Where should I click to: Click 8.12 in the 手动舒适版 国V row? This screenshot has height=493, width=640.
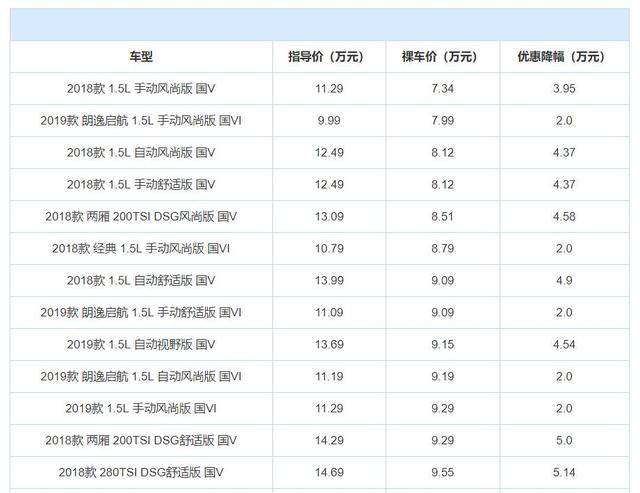443,184
